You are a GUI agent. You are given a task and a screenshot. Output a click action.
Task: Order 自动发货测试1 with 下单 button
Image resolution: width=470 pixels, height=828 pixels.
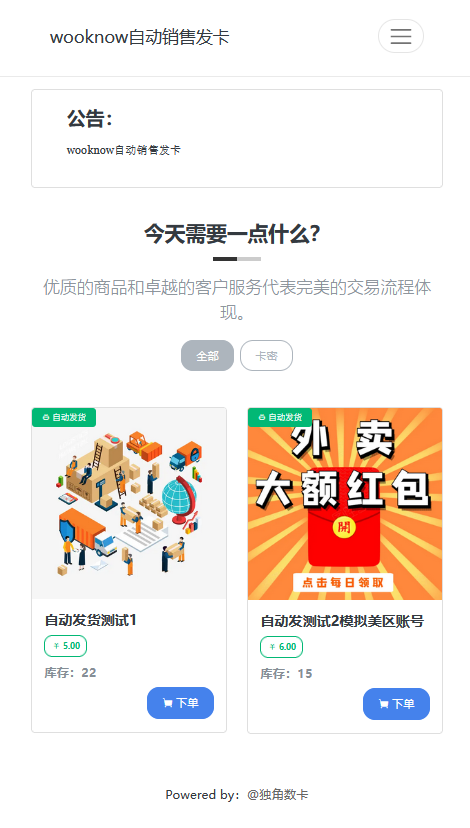(180, 703)
